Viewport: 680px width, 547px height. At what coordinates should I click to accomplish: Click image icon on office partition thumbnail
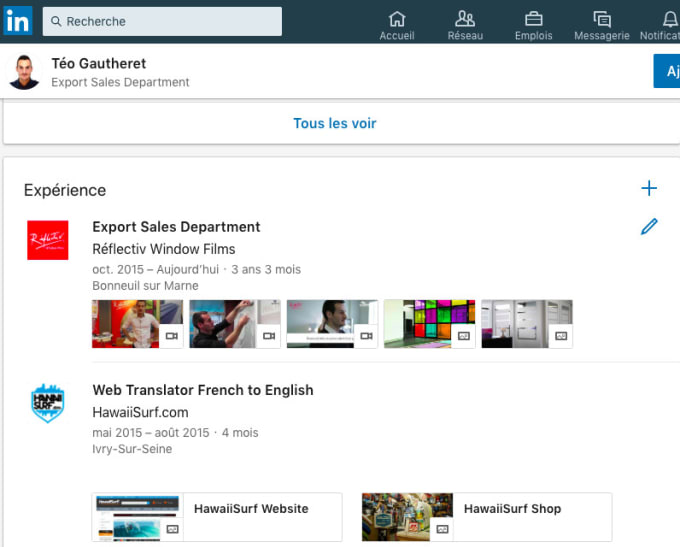(x=561, y=336)
